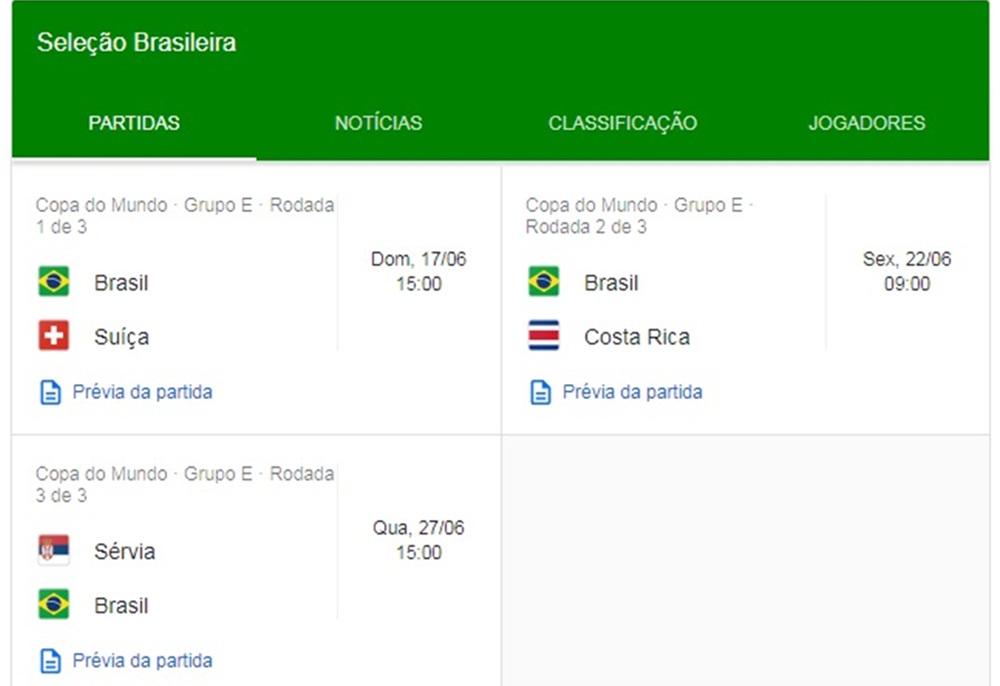Open Prévia da partida for Brasil vs Costa Rica
This screenshot has width=1000, height=686.
coord(632,392)
